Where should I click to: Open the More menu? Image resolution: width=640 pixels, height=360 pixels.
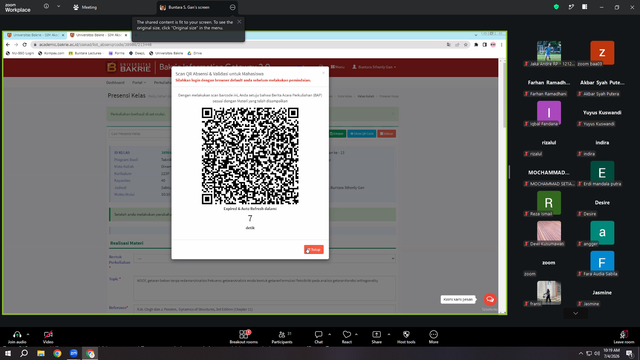point(433,337)
